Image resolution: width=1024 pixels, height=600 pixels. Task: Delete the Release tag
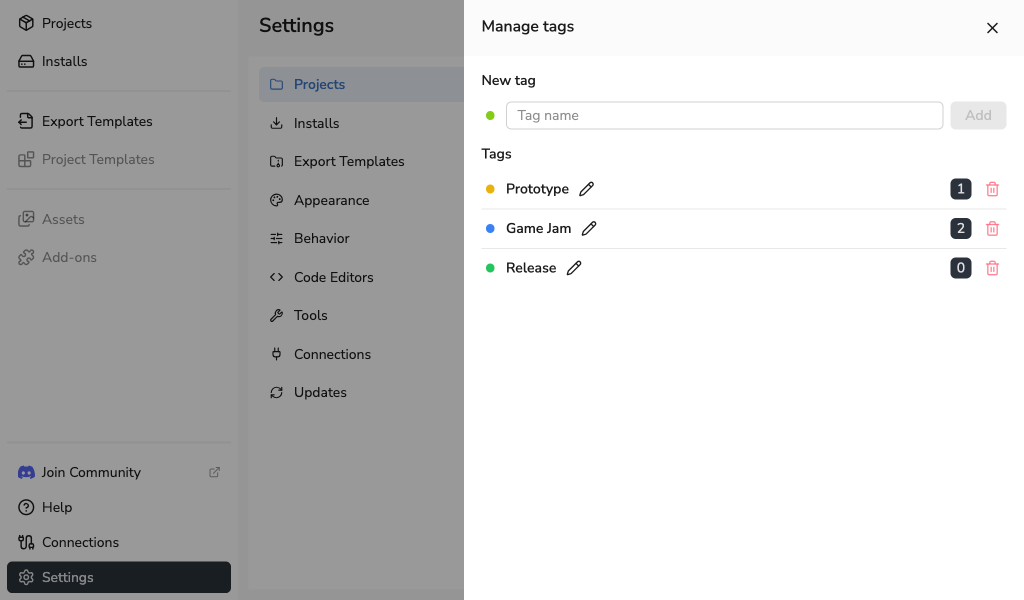pos(992,268)
